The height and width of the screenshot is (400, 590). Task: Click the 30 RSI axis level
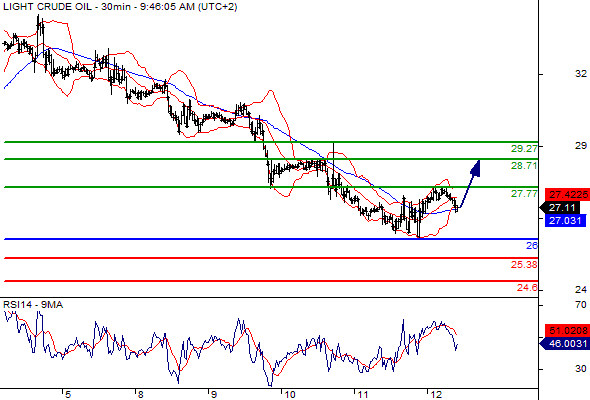point(581,368)
